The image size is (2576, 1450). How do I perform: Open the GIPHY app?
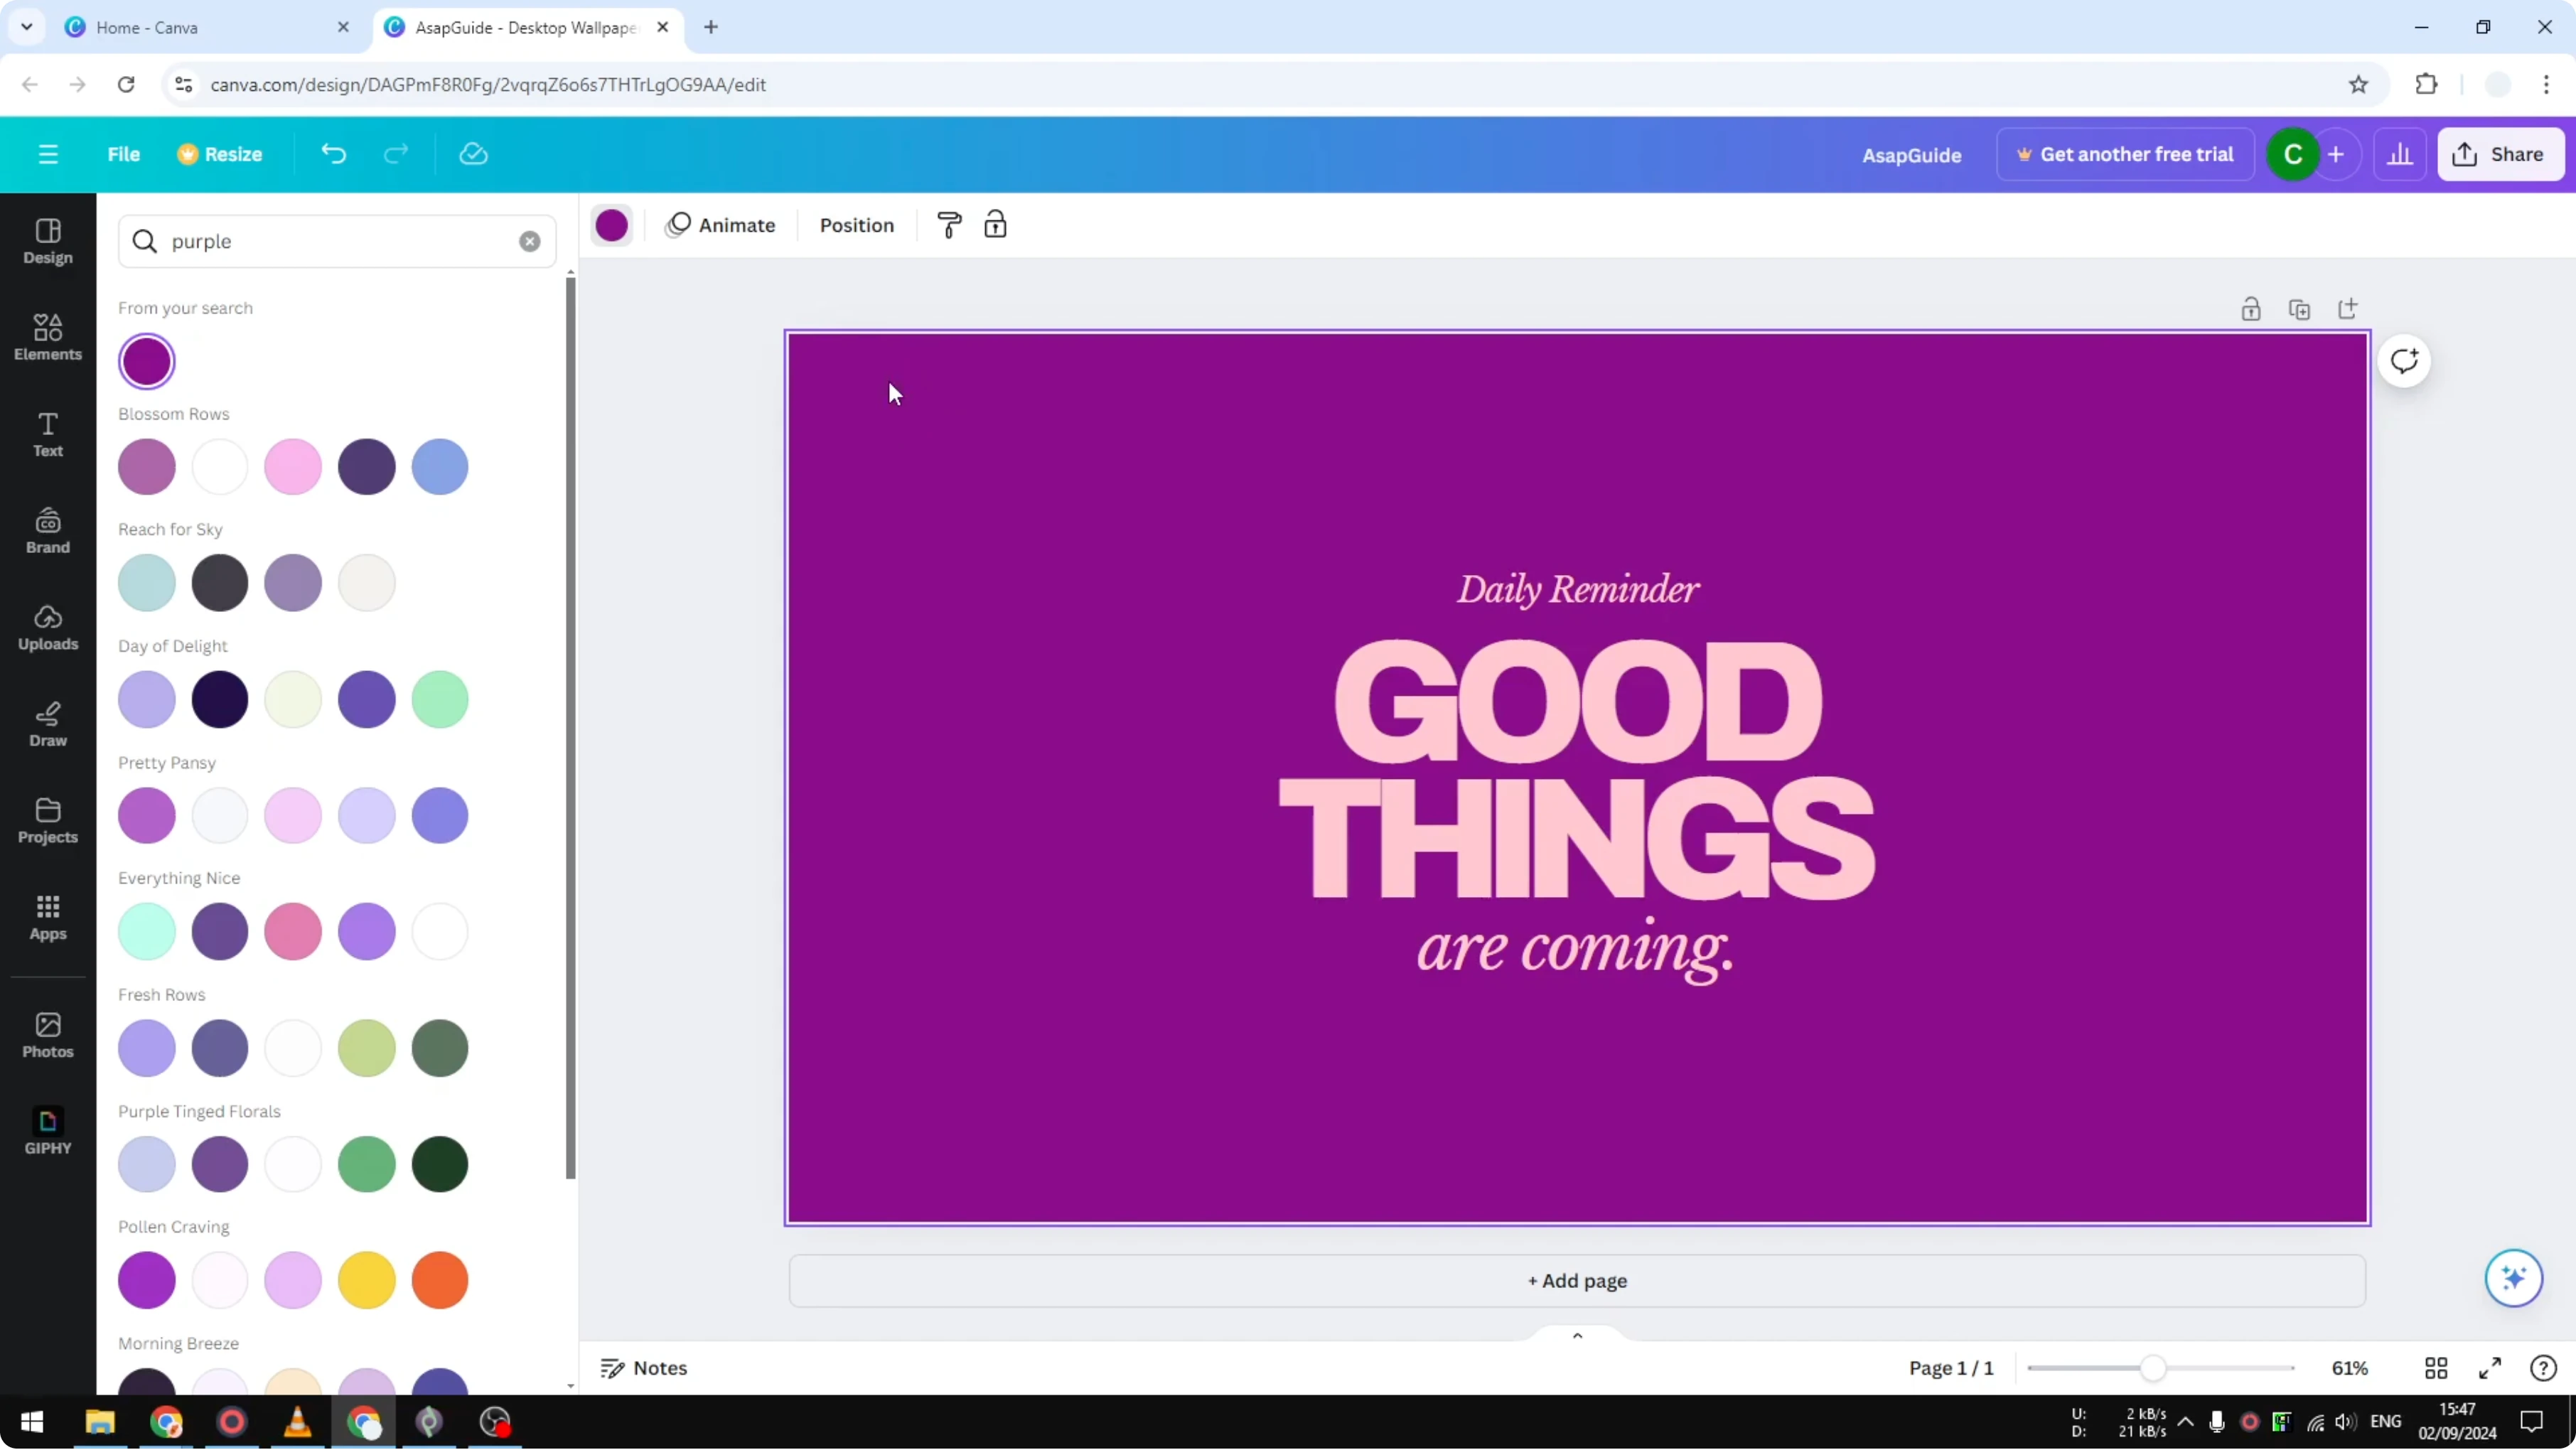(x=48, y=1132)
